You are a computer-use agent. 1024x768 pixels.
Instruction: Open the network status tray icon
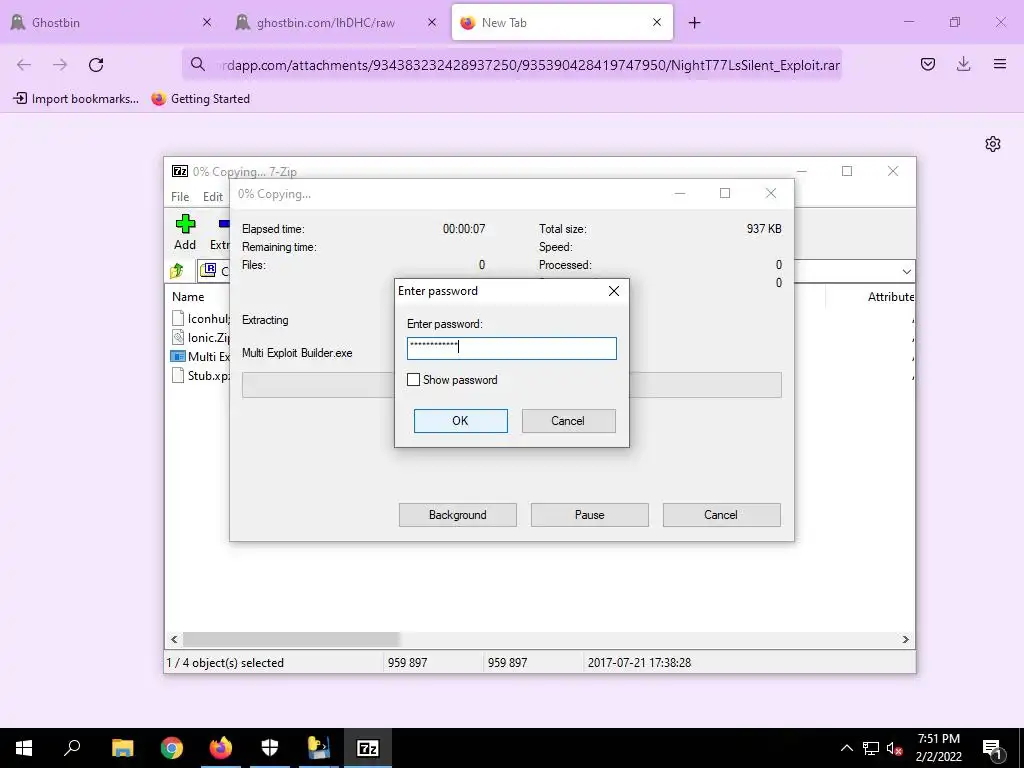point(871,748)
